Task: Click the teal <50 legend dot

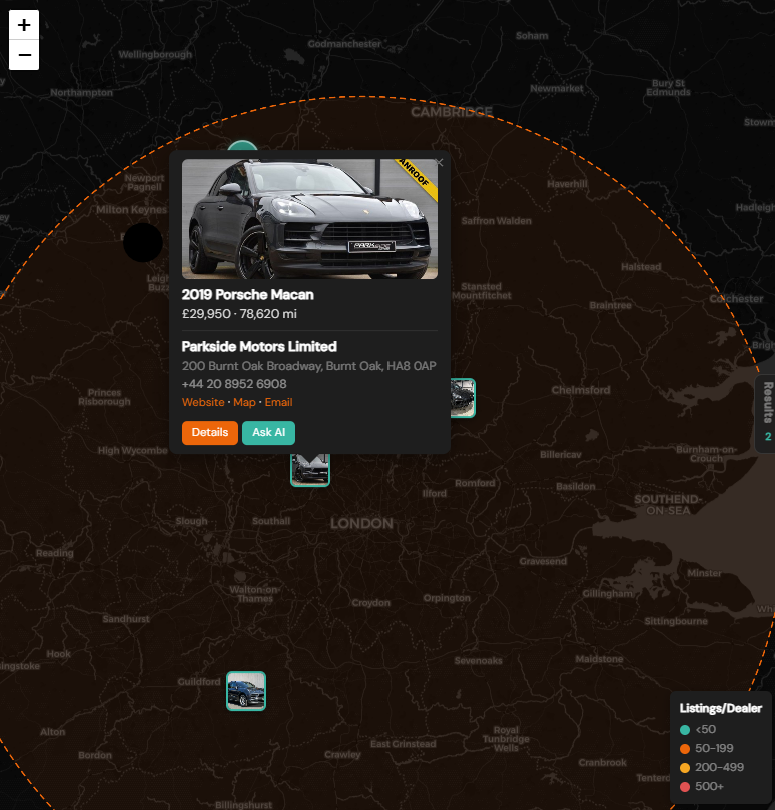Action: point(685,730)
